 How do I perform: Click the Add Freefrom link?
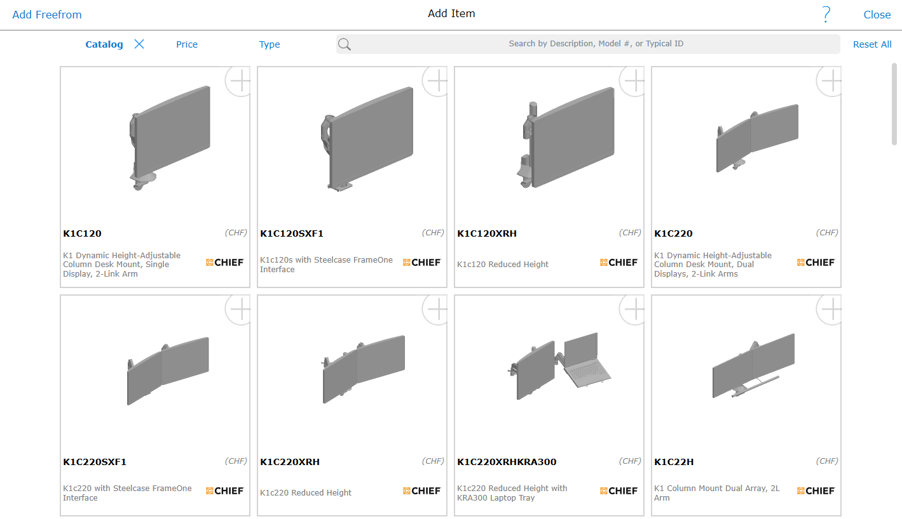coord(47,15)
